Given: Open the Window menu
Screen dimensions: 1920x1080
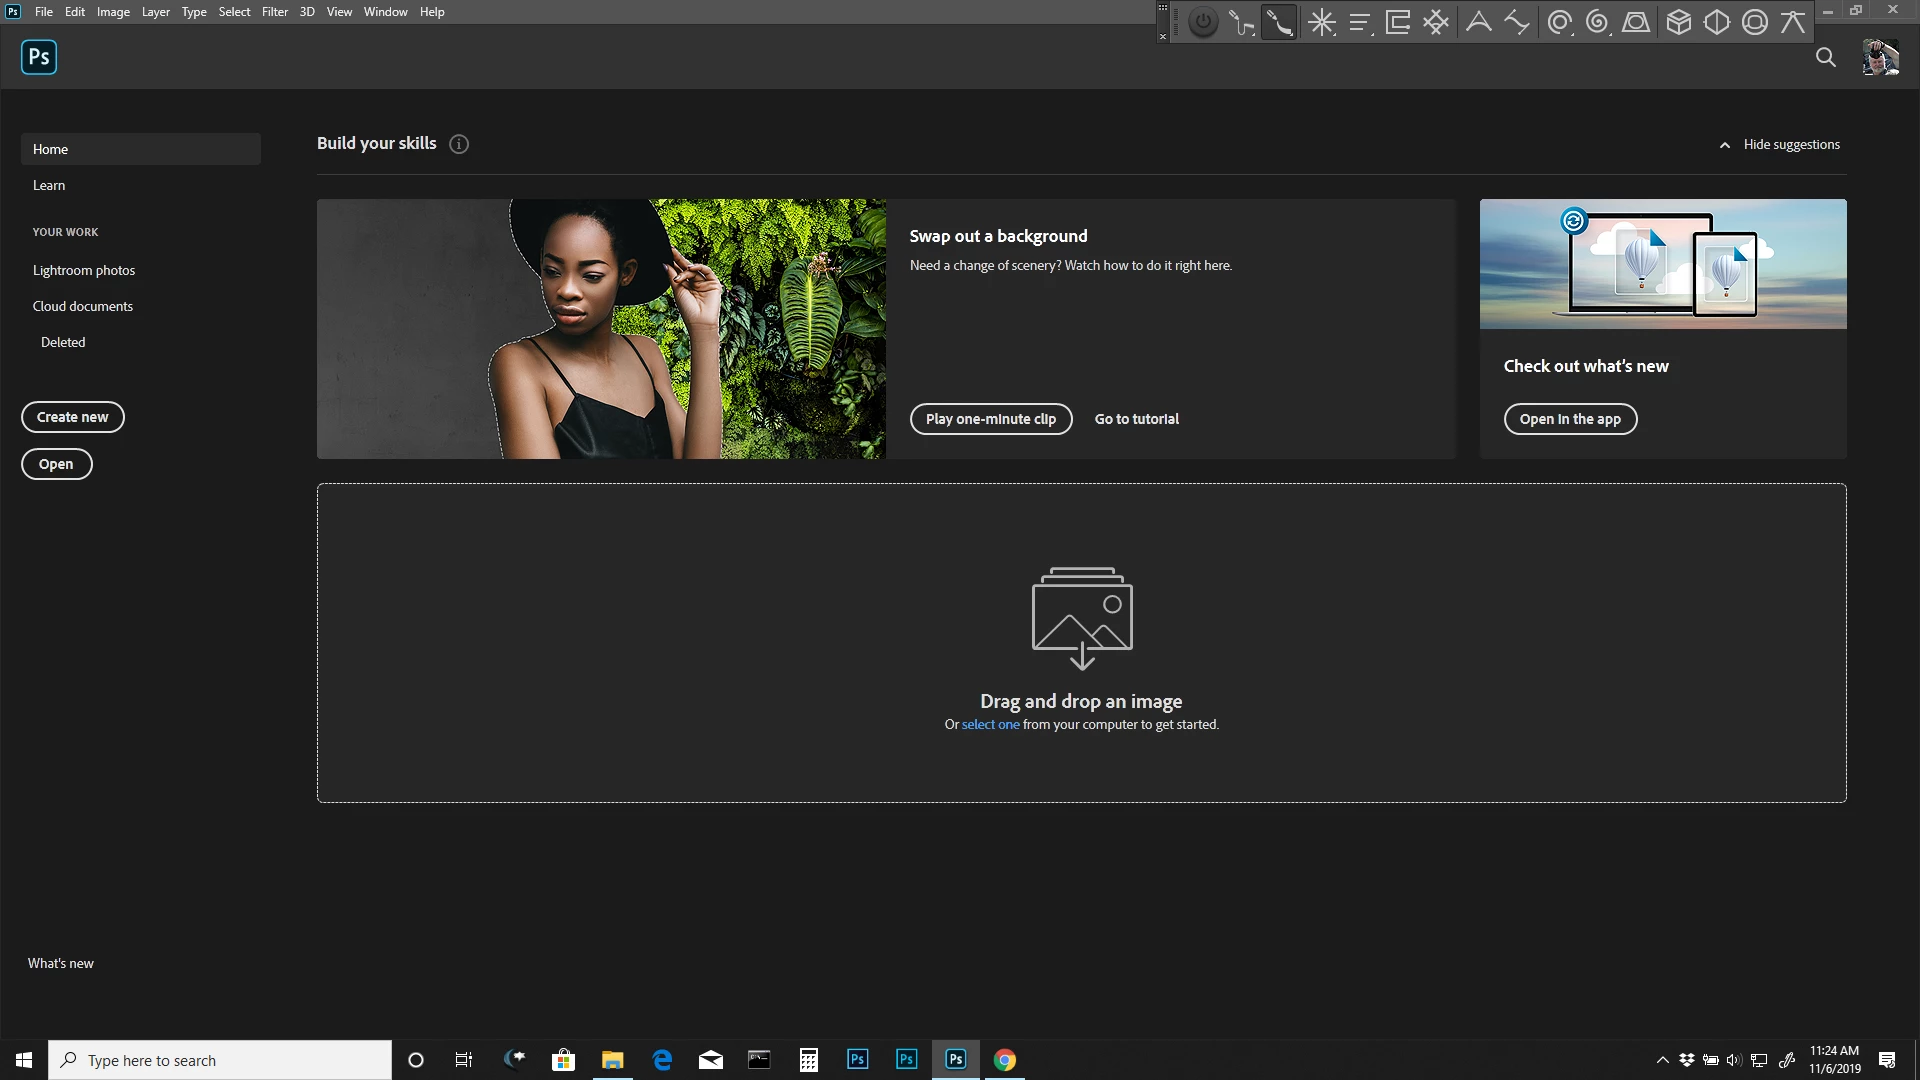Looking at the screenshot, I should (385, 12).
